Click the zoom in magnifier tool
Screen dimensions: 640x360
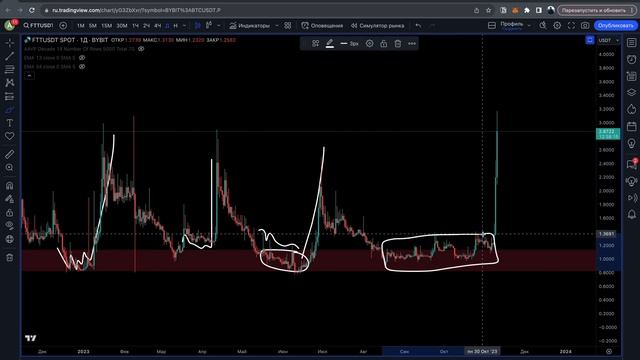point(9,167)
